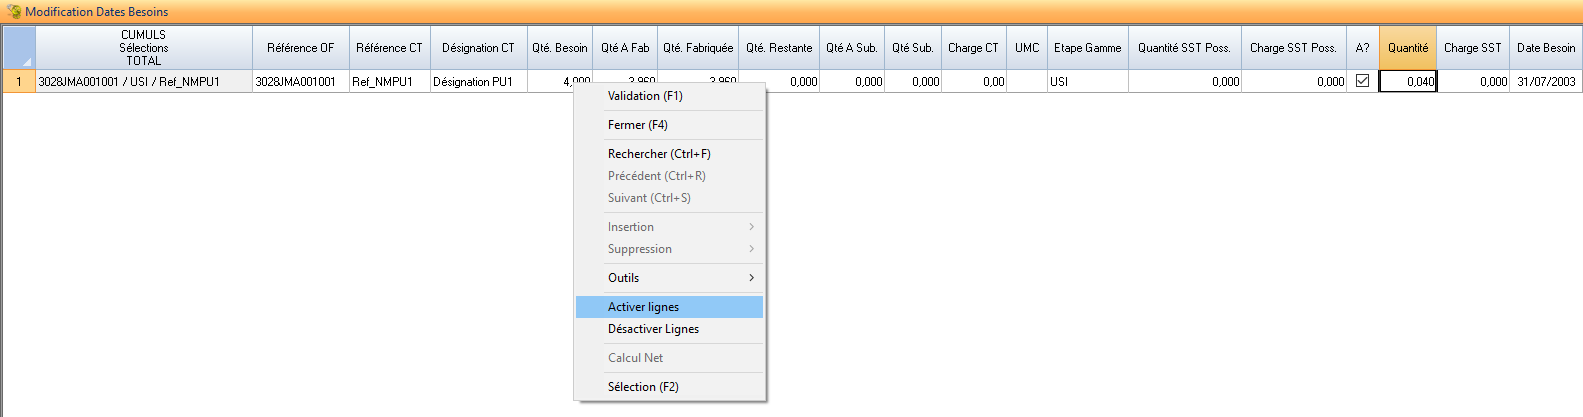The image size is (1583, 417).
Task: Select Désactiver Lignes menu entry
Action: (668, 329)
